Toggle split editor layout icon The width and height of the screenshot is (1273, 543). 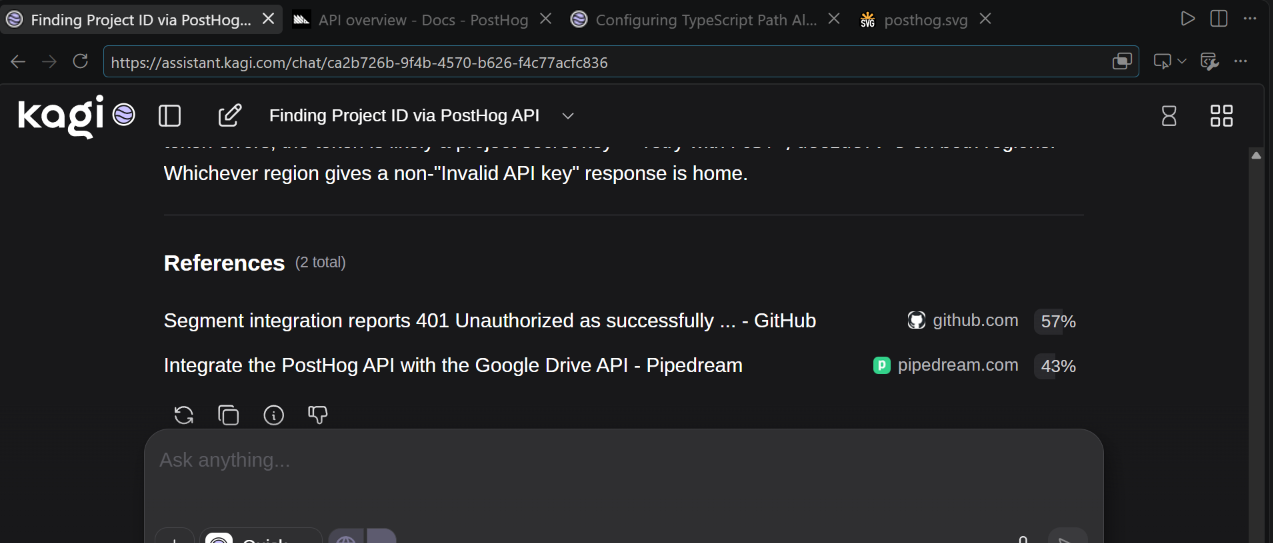[1218, 19]
